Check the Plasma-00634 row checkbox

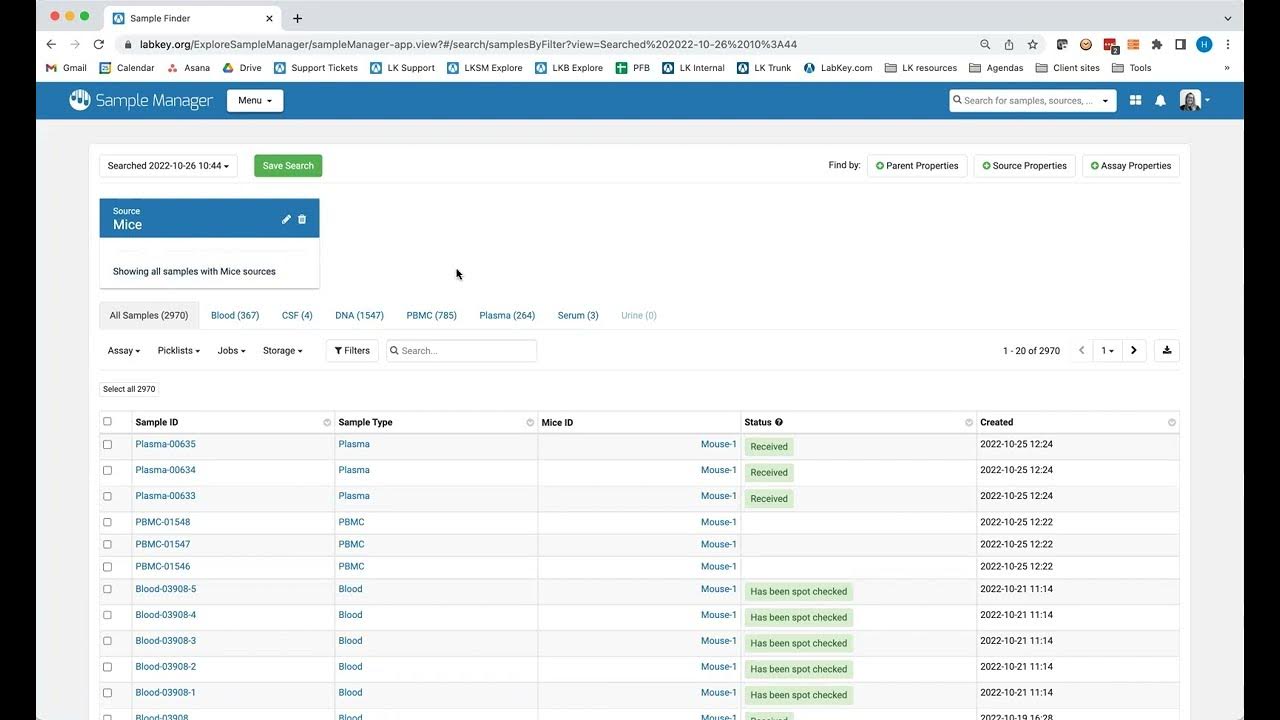tap(108, 470)
